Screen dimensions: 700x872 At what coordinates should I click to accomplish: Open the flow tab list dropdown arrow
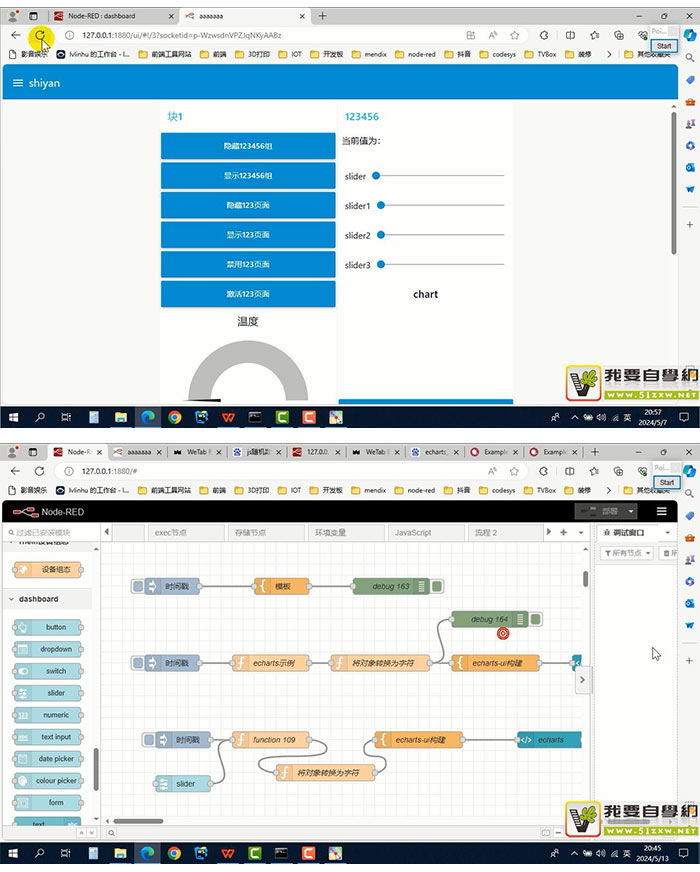point(581,532)
